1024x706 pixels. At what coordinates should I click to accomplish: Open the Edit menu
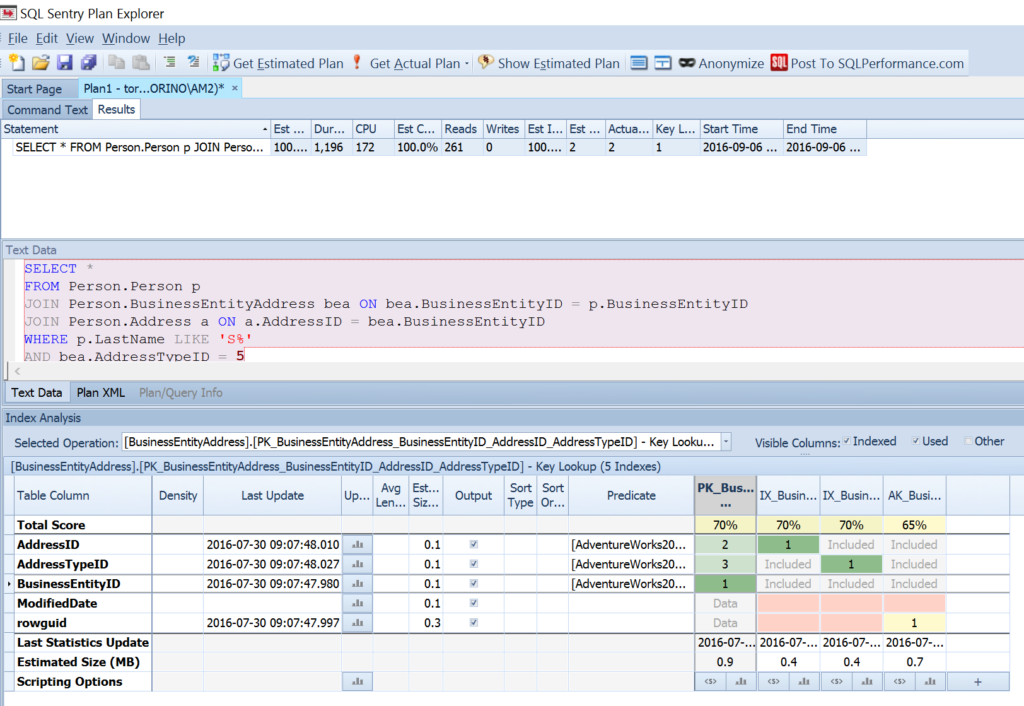pyautogui.click(x=47, y=39)
